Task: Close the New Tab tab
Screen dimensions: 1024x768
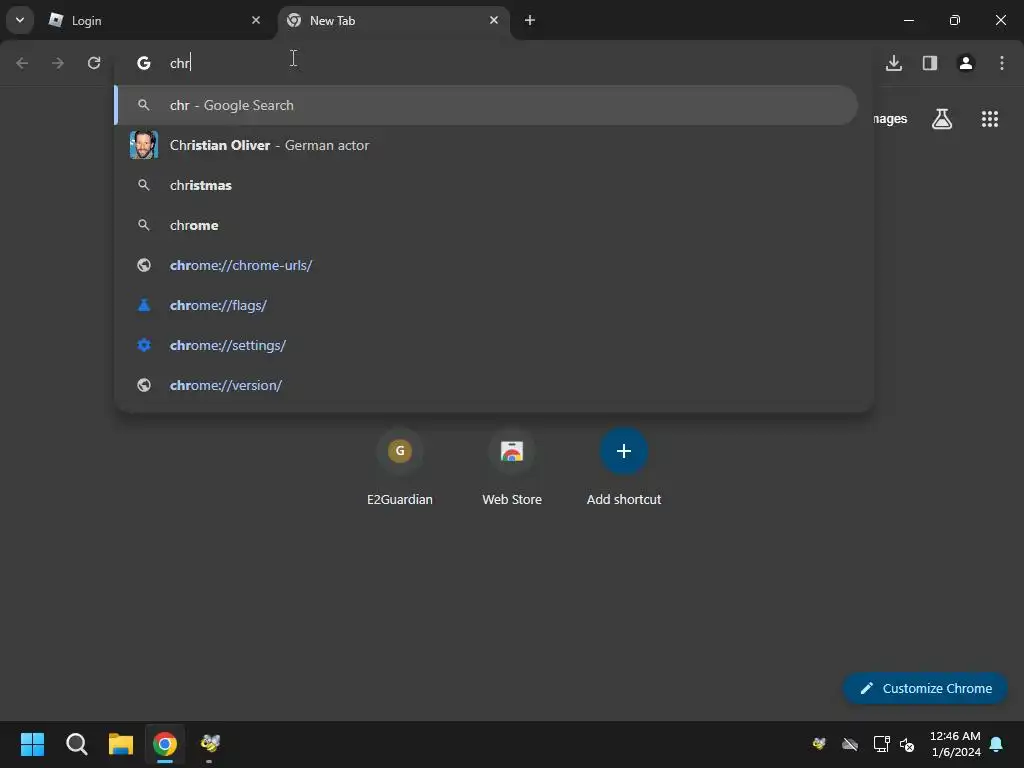Action: click(x=494, y=20)
